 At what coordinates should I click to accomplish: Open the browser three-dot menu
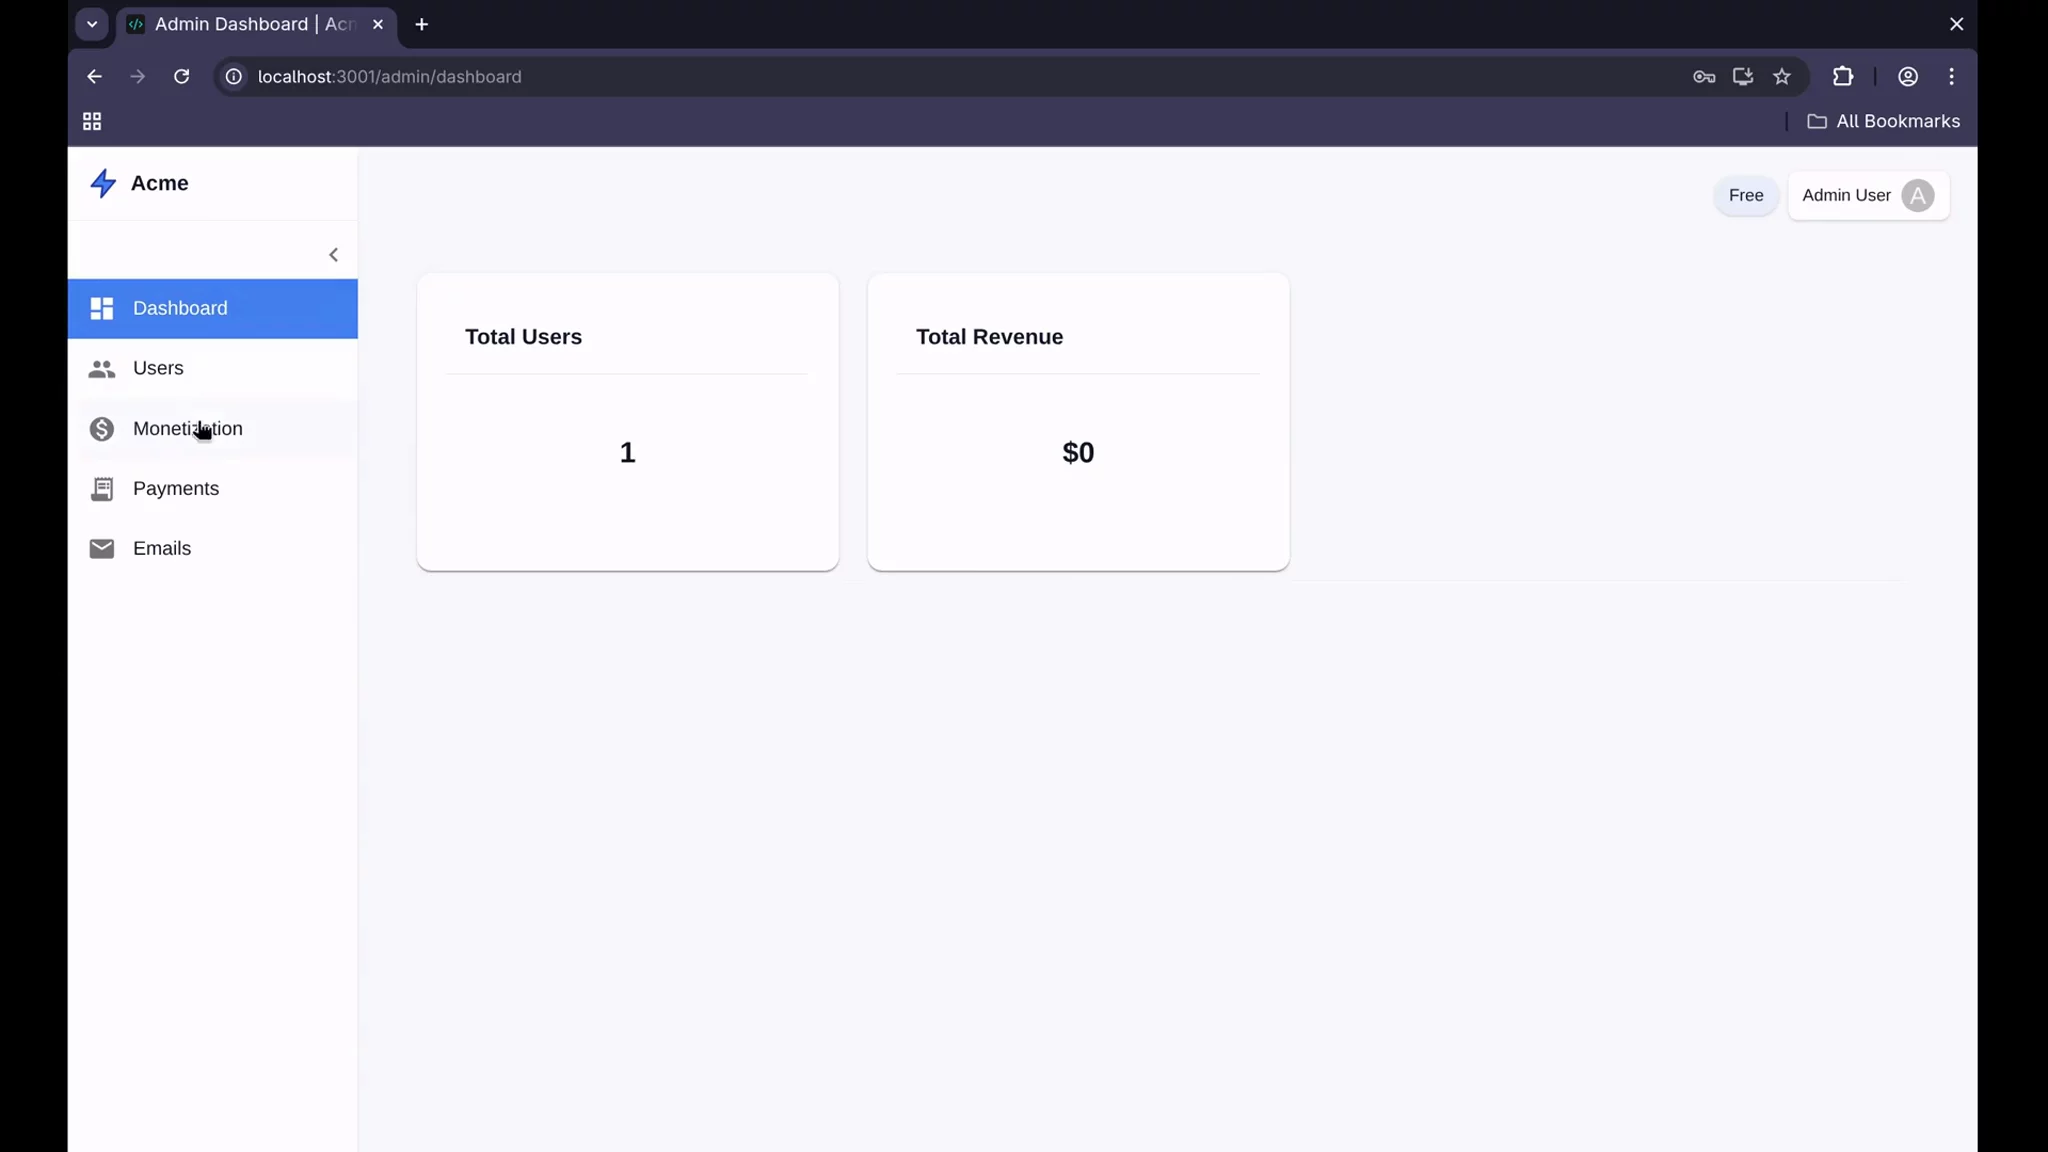pos(1949,76)
